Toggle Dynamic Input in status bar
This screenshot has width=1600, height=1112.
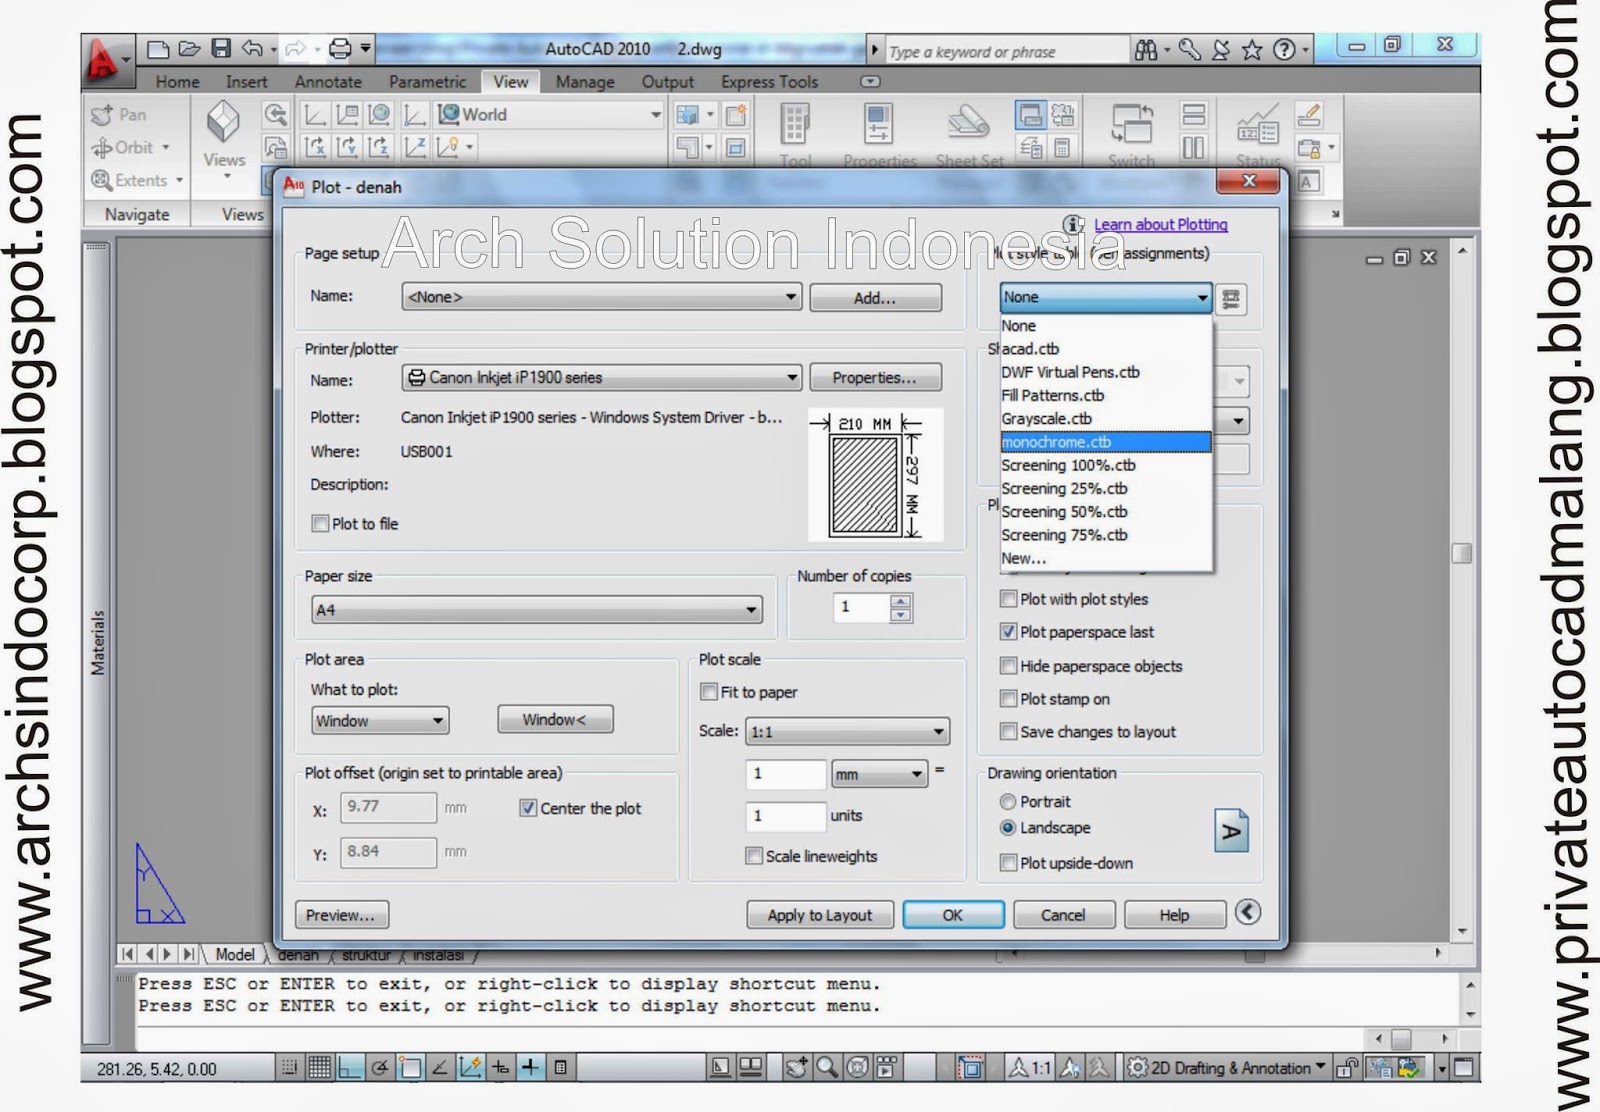pyautogui.click(x=500, y=1068)
